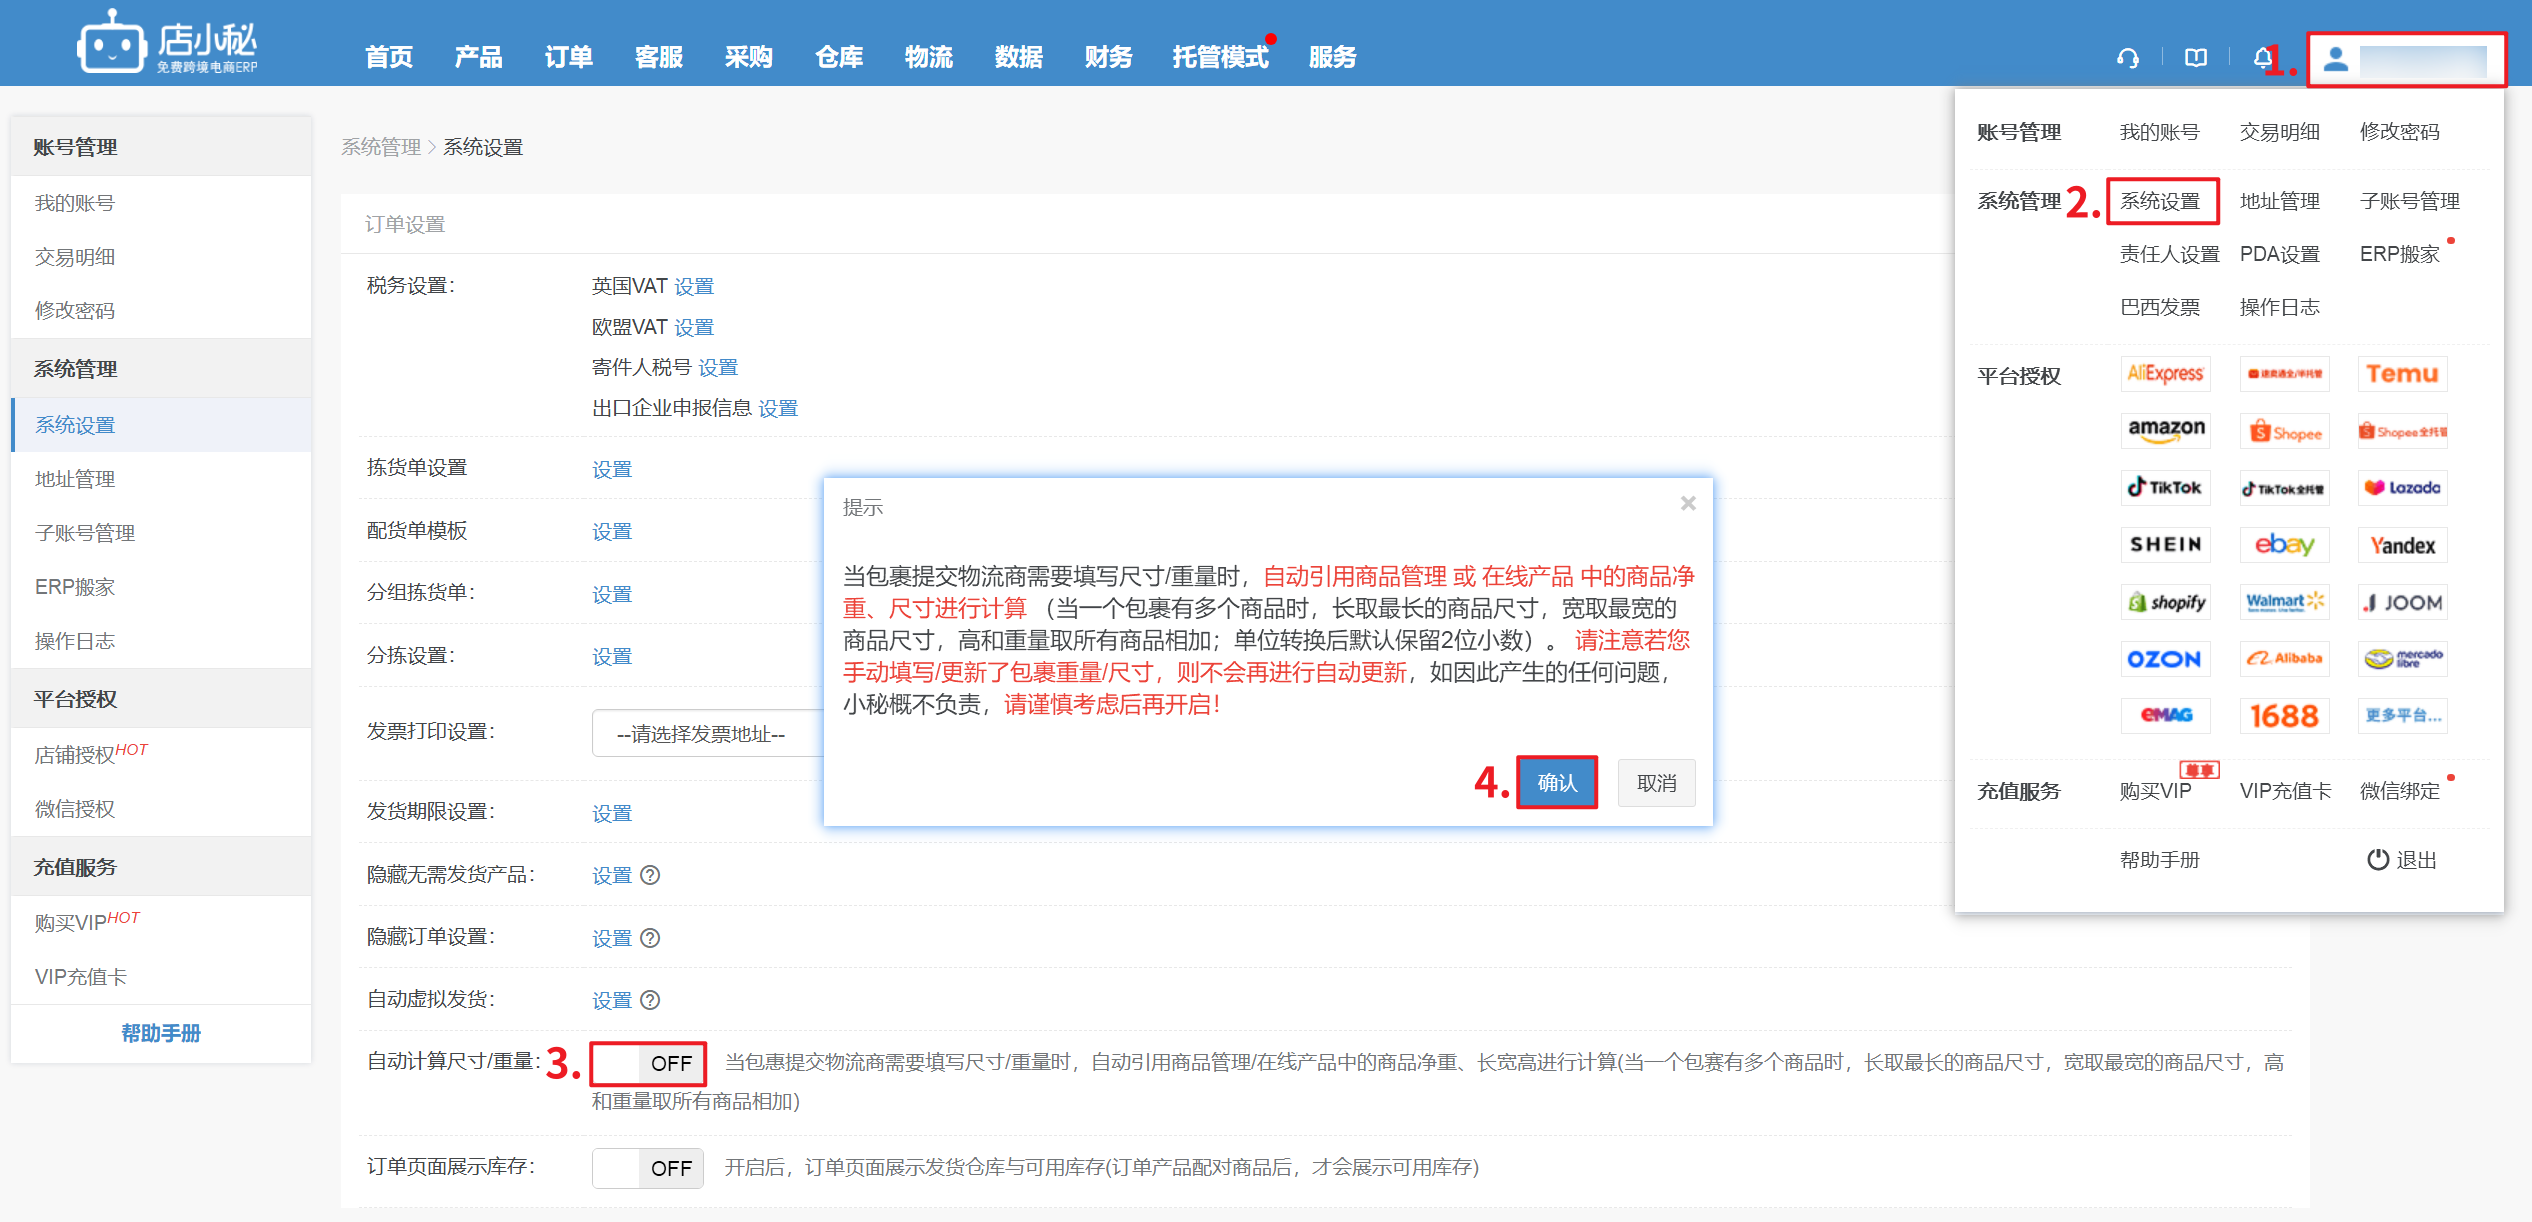Click the notification bell icon
The width and height of the screenshot is (2532, 1222).
tap(2262, 58)
